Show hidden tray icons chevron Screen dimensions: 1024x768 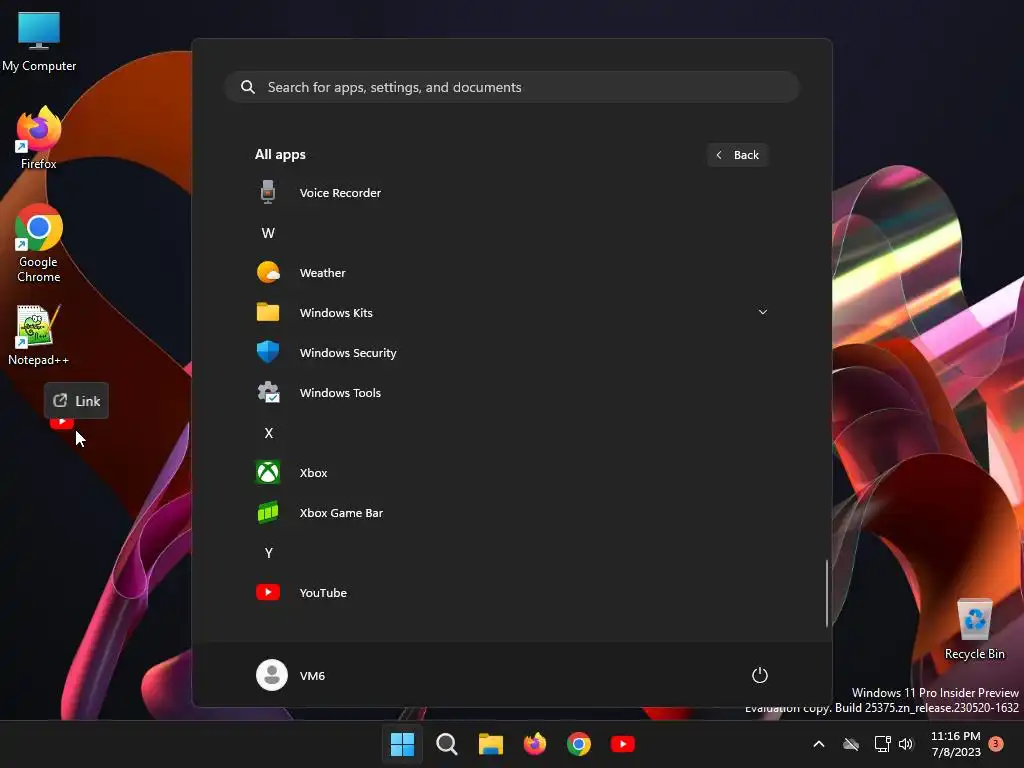[x=818, y=744]
